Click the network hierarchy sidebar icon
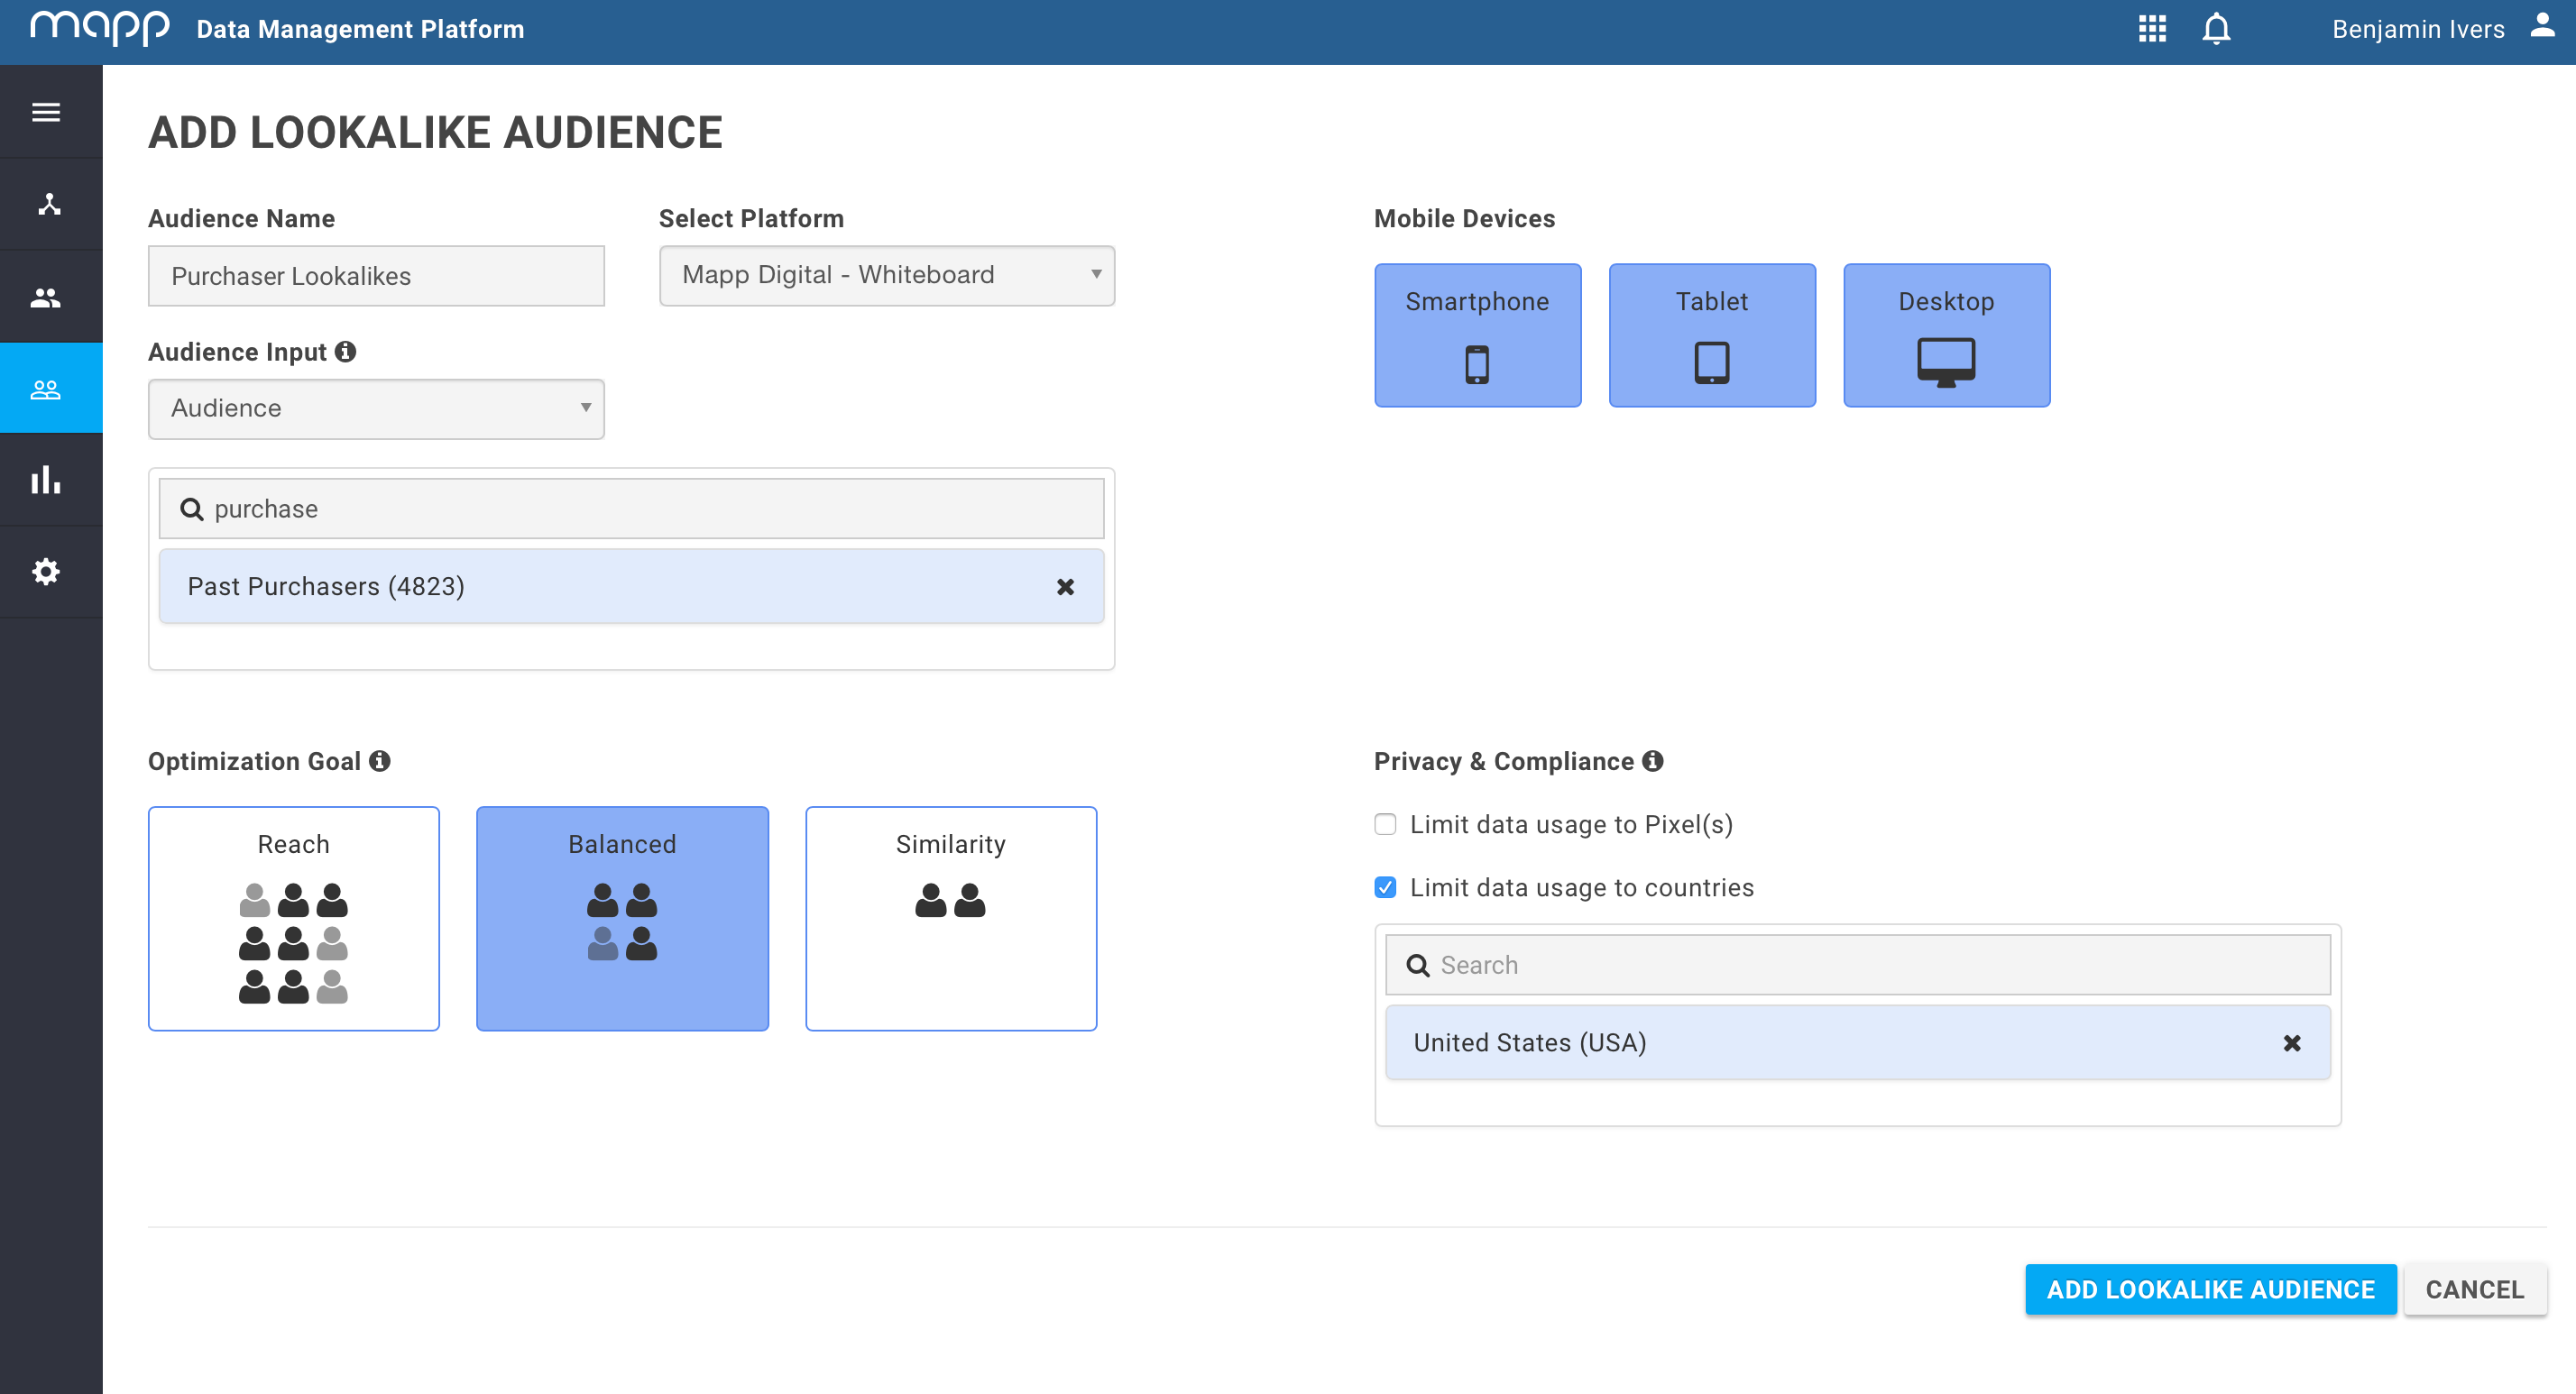Screen dimensions: 2576x1394 [x=49, y=204]
